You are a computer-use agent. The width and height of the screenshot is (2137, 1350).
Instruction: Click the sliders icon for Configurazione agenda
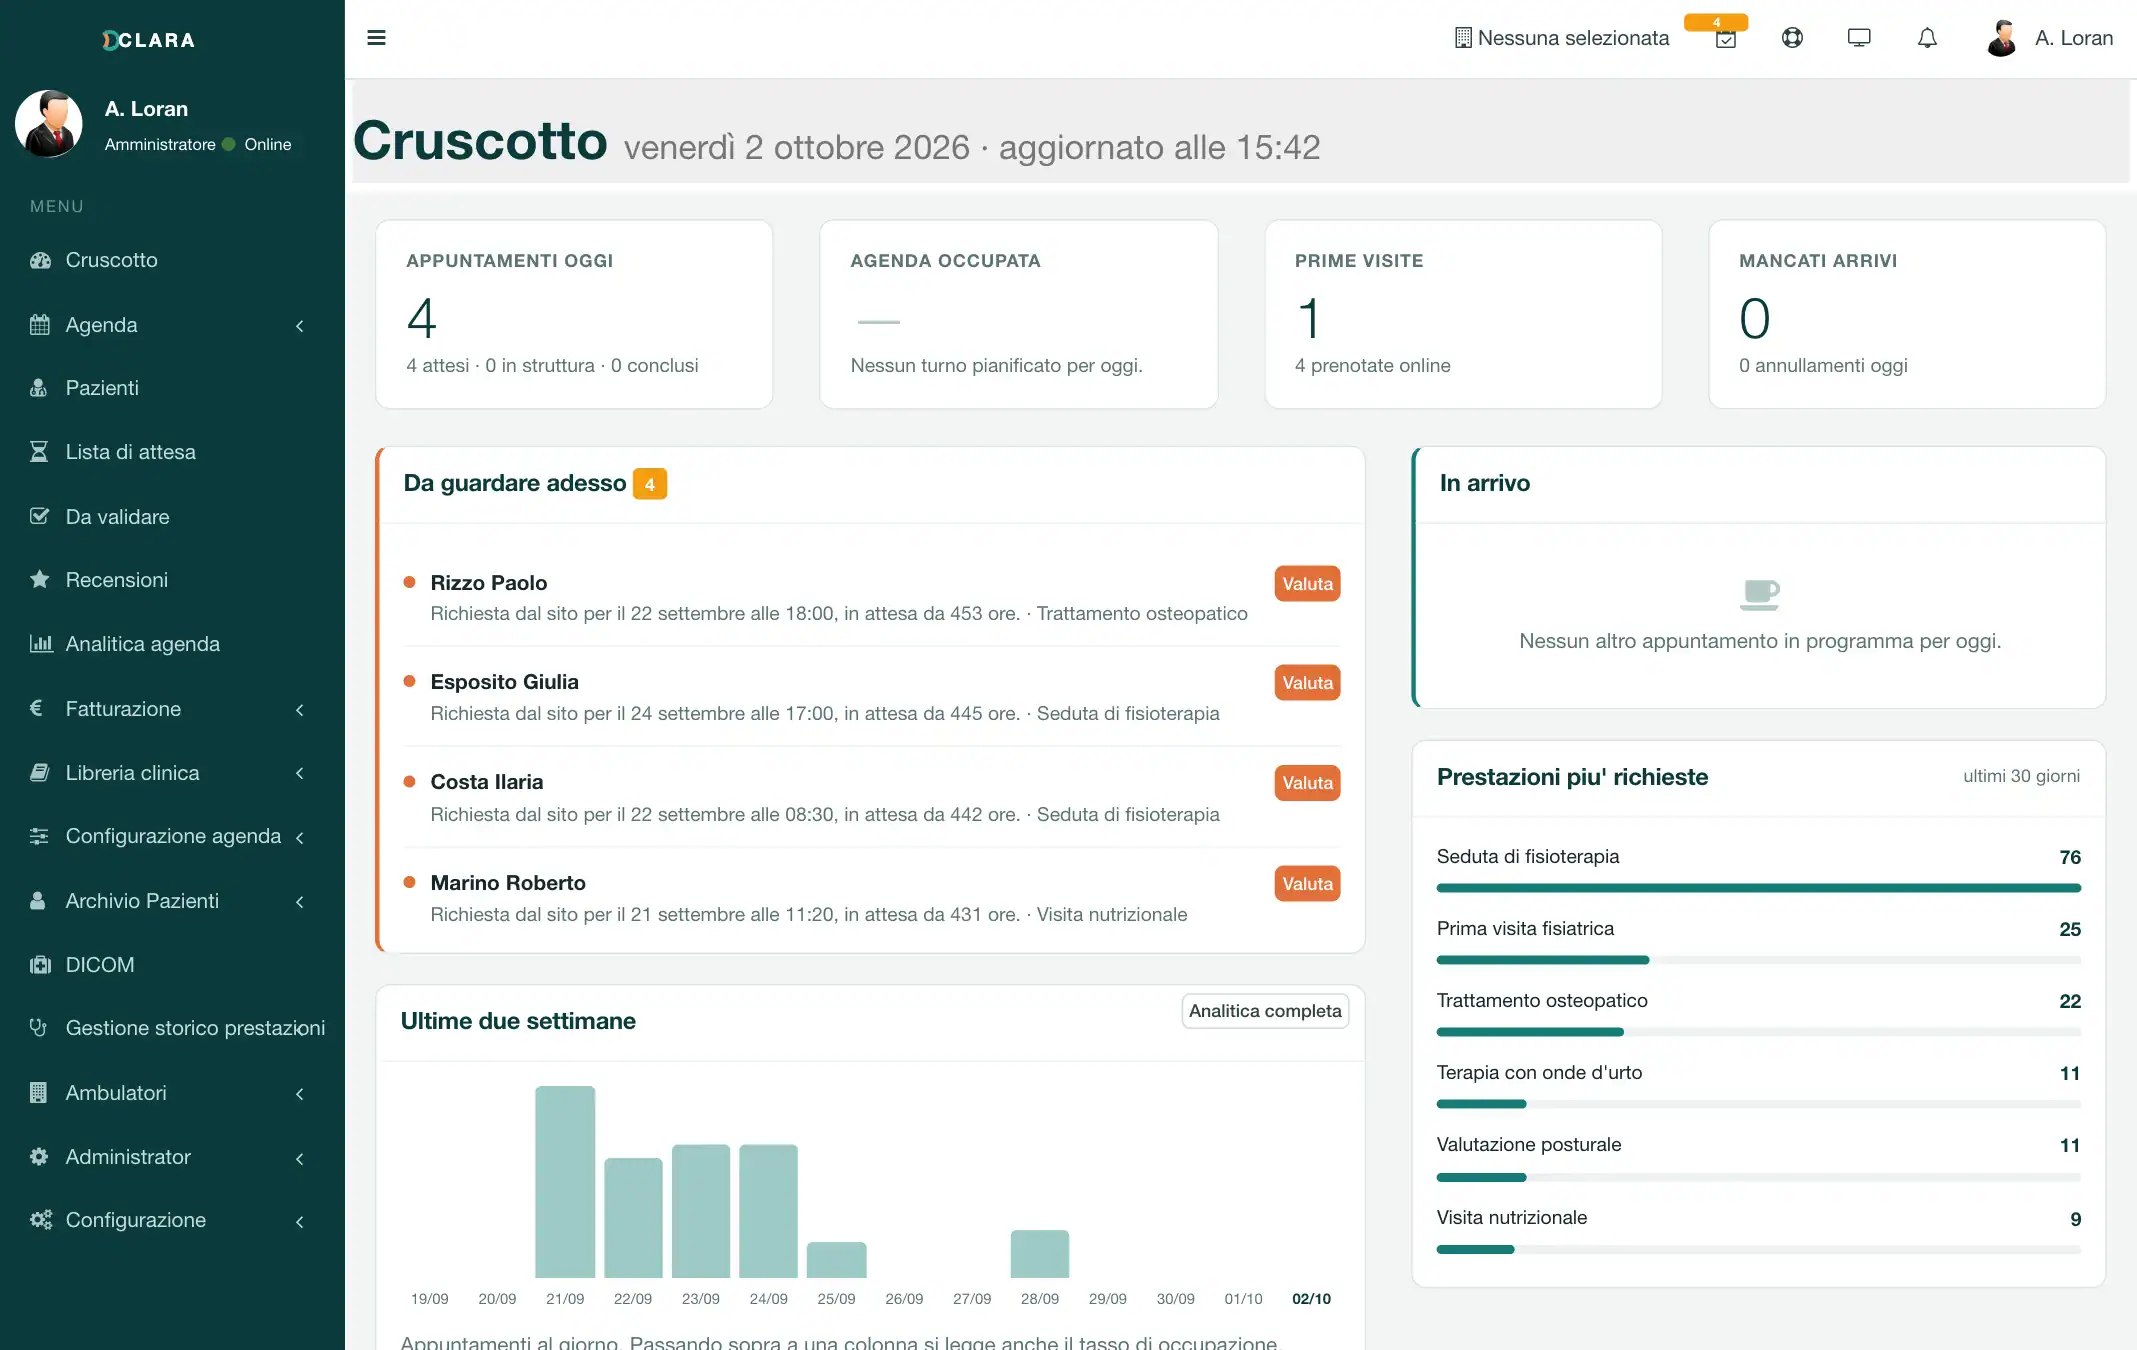39,836
